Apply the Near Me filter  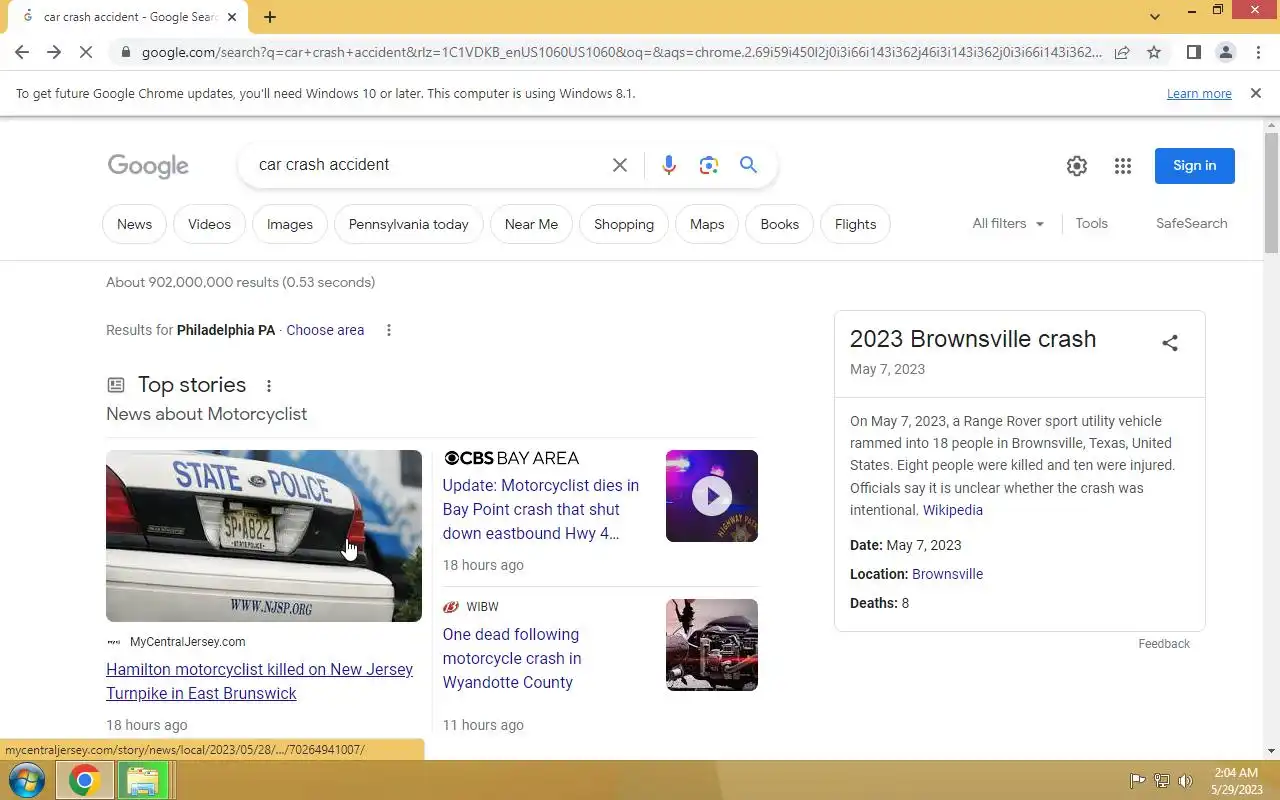coord(531,224)
